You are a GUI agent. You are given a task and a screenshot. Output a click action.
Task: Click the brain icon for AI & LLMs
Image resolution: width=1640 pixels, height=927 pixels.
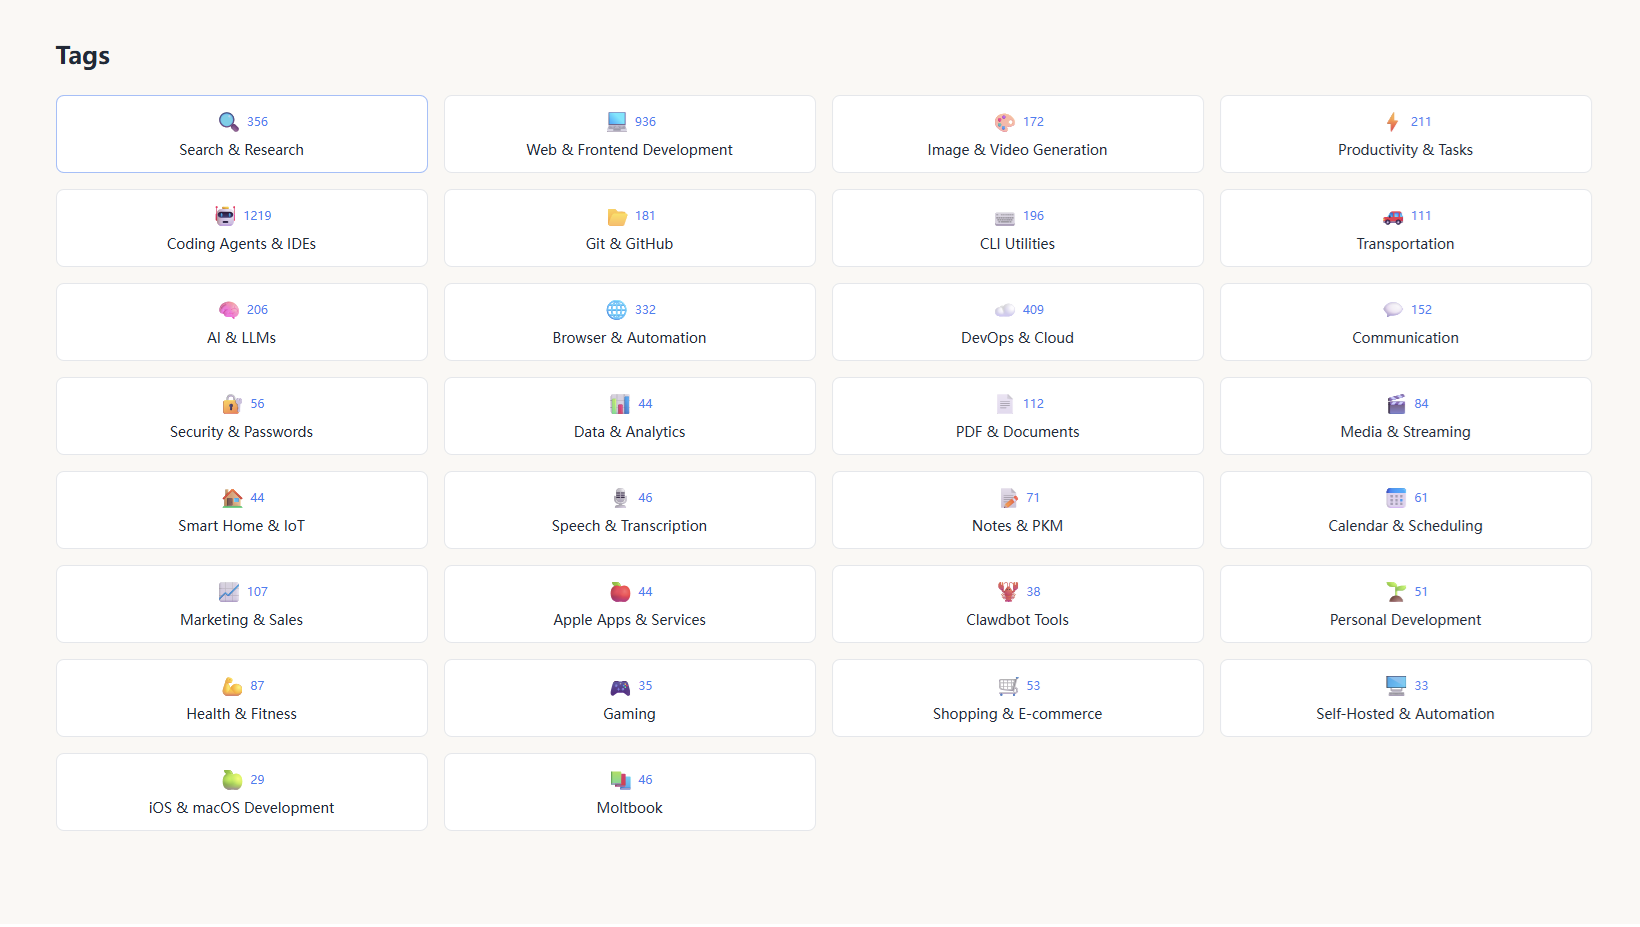pyautogui.click(x=228, y=310)
